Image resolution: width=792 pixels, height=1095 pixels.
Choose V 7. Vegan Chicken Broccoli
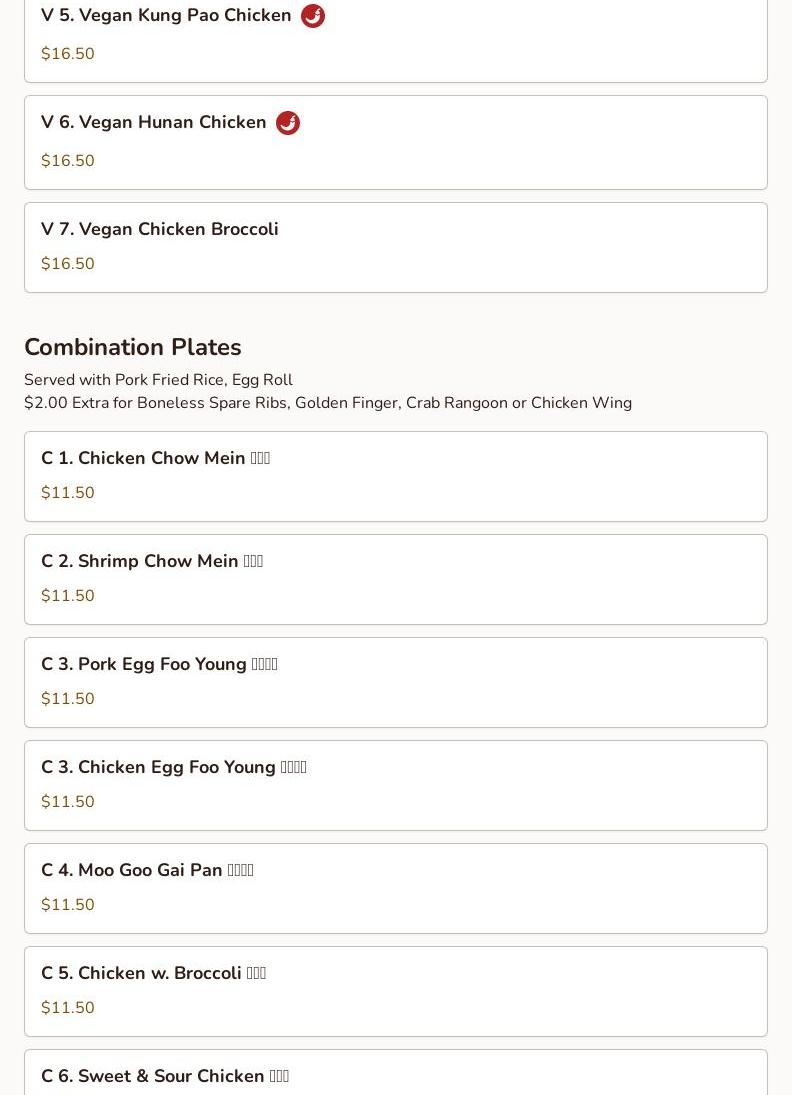click(x=160, y=229)
